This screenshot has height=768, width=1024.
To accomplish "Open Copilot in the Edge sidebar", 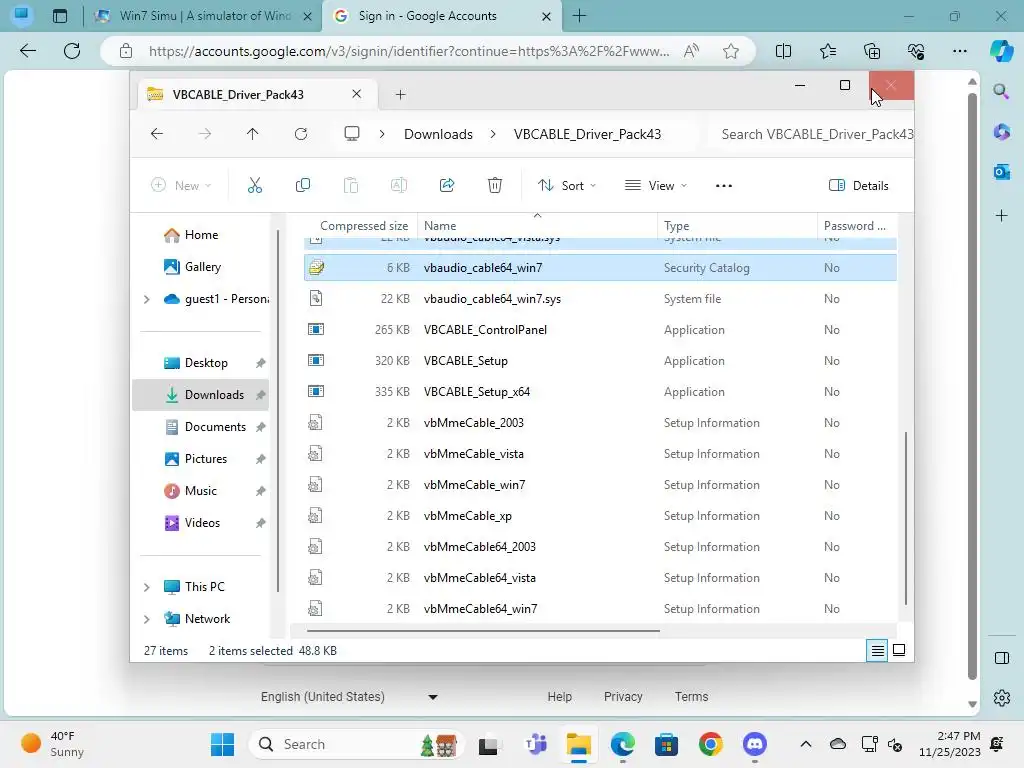I will [x=1001, y=51].
